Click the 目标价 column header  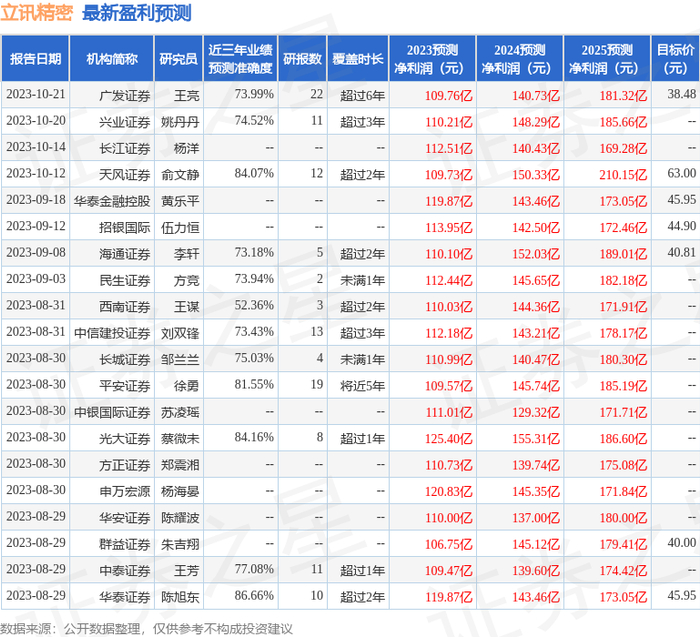(675, 58)
